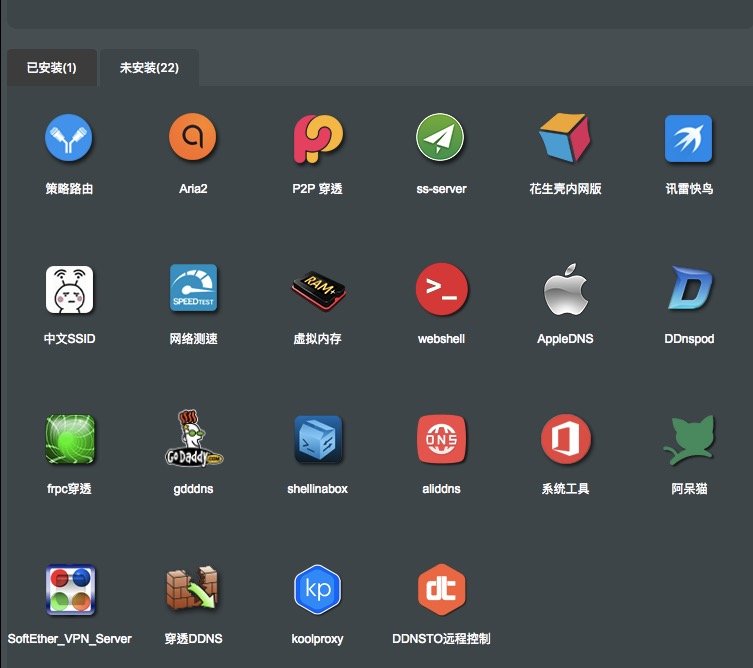Click the gdddns name label

193,489
